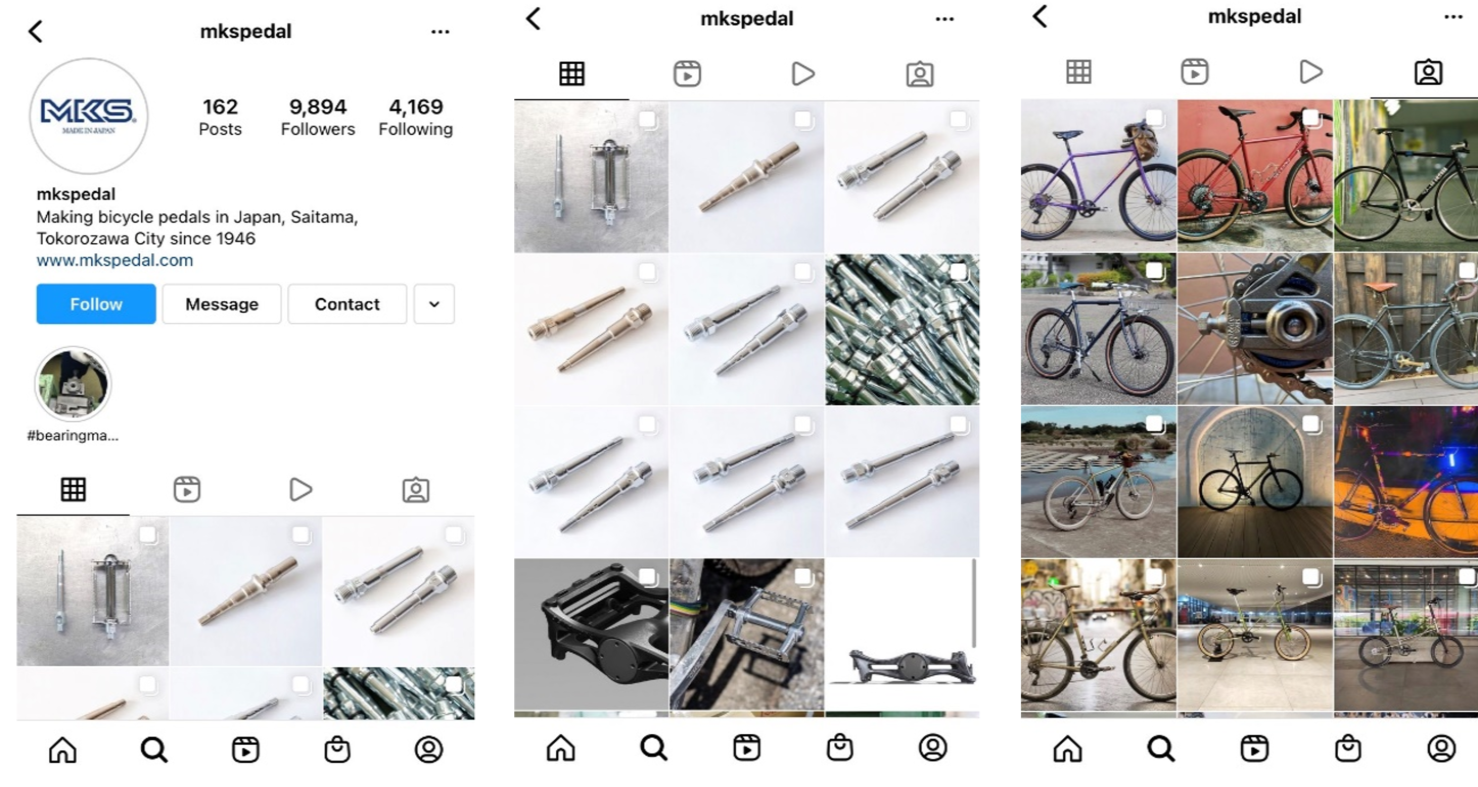This screenshot has width=1478, height=787.
Task: Open Reels tab icon in left profile
Action: tap(187, 489)
